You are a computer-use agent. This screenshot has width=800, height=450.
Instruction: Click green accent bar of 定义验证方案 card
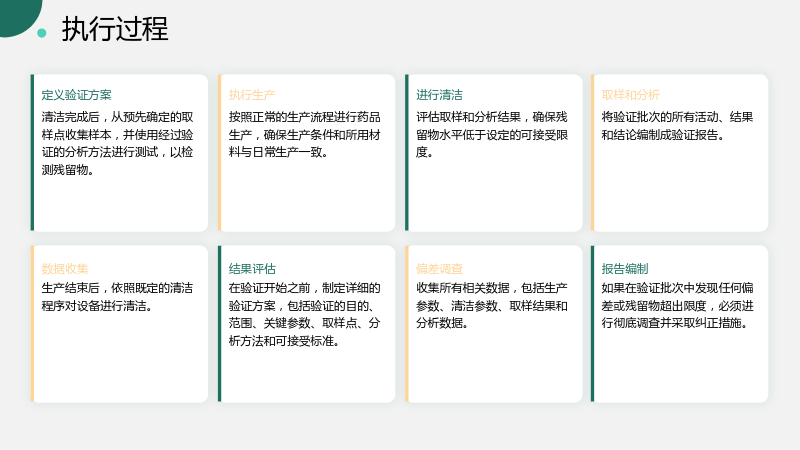pos(32,153)
